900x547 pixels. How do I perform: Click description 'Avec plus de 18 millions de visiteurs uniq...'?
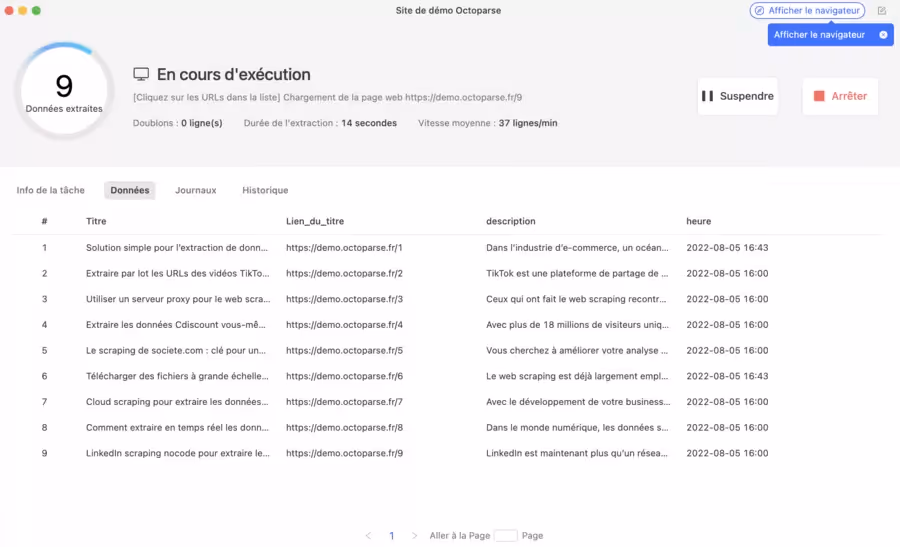tap(577, 324)
